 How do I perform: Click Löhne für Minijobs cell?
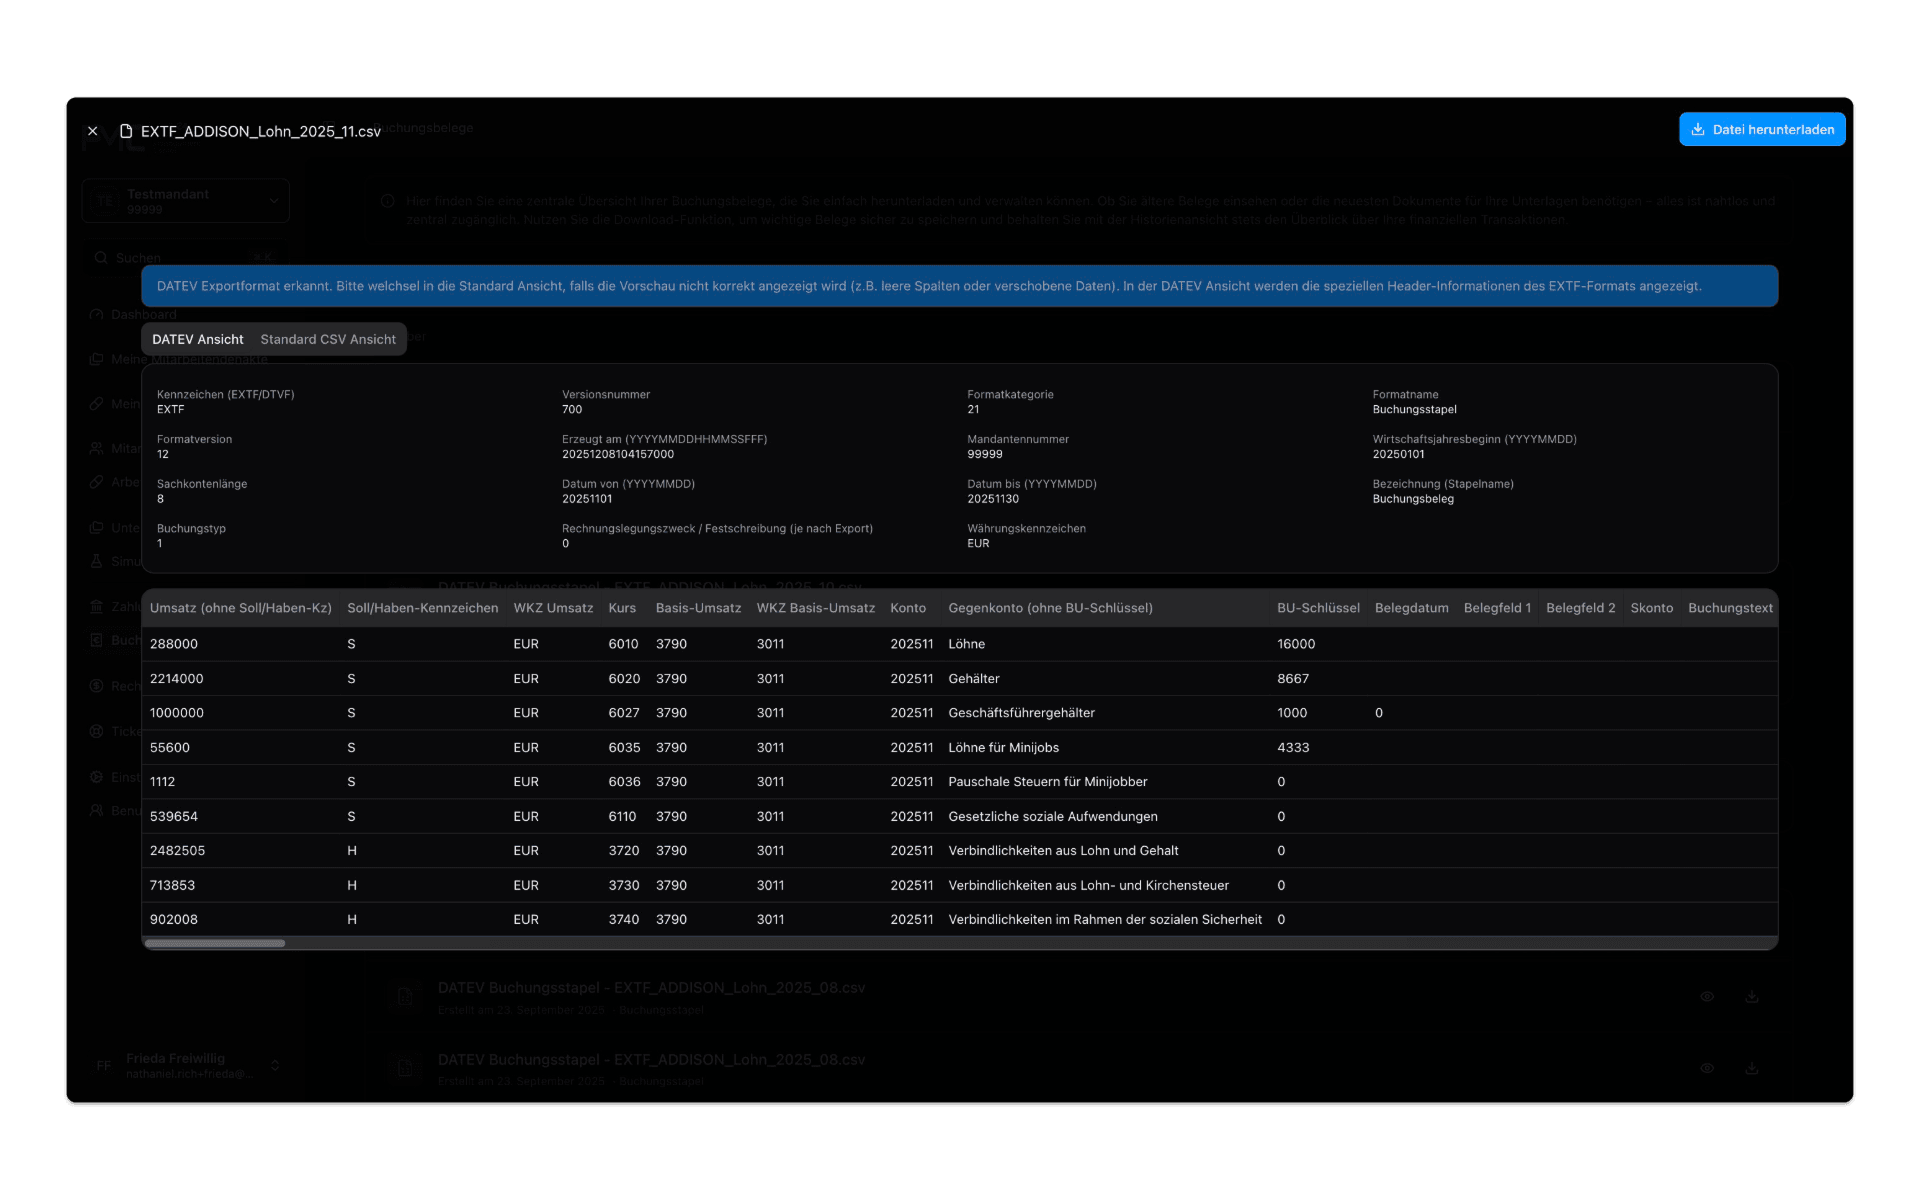tap(1105, 748)
